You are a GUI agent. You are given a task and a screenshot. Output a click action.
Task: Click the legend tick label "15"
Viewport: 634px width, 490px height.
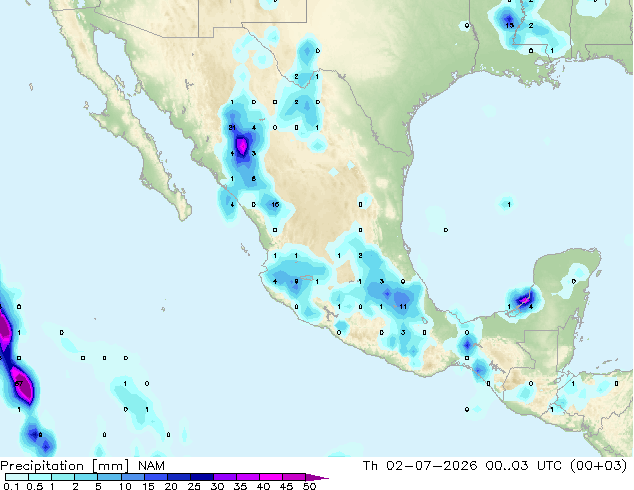pyautogui.click(x=148, y=486)
